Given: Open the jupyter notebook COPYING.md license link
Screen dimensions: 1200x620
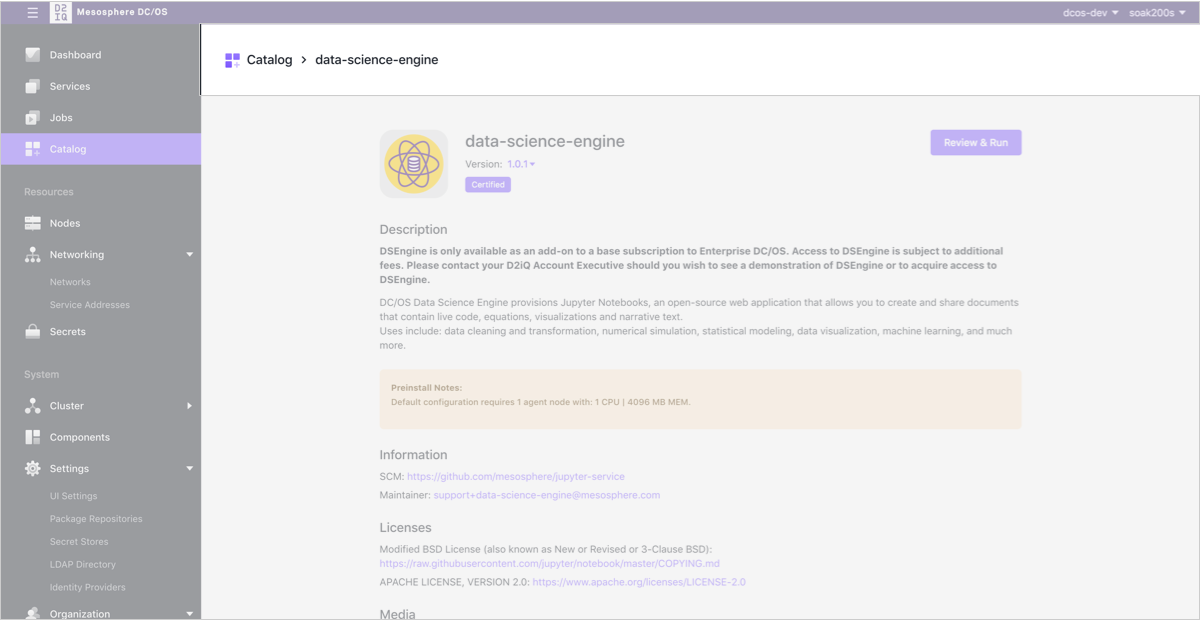Looking at the screenshot, I should [550, 564].
